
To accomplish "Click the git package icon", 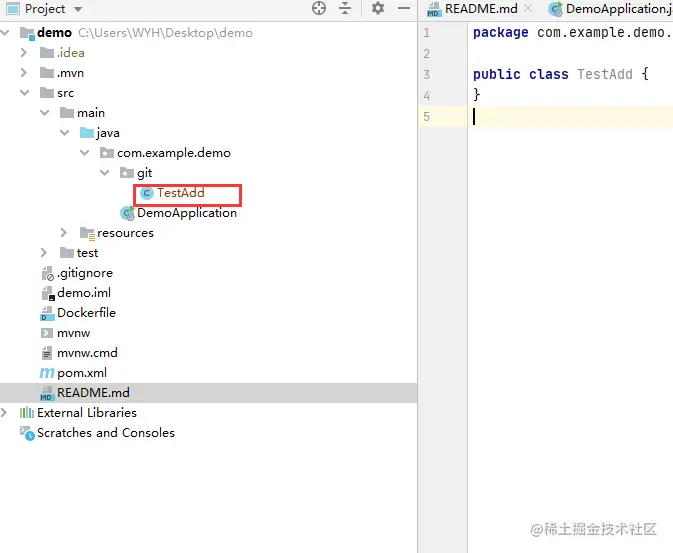I will coord(127,173).
